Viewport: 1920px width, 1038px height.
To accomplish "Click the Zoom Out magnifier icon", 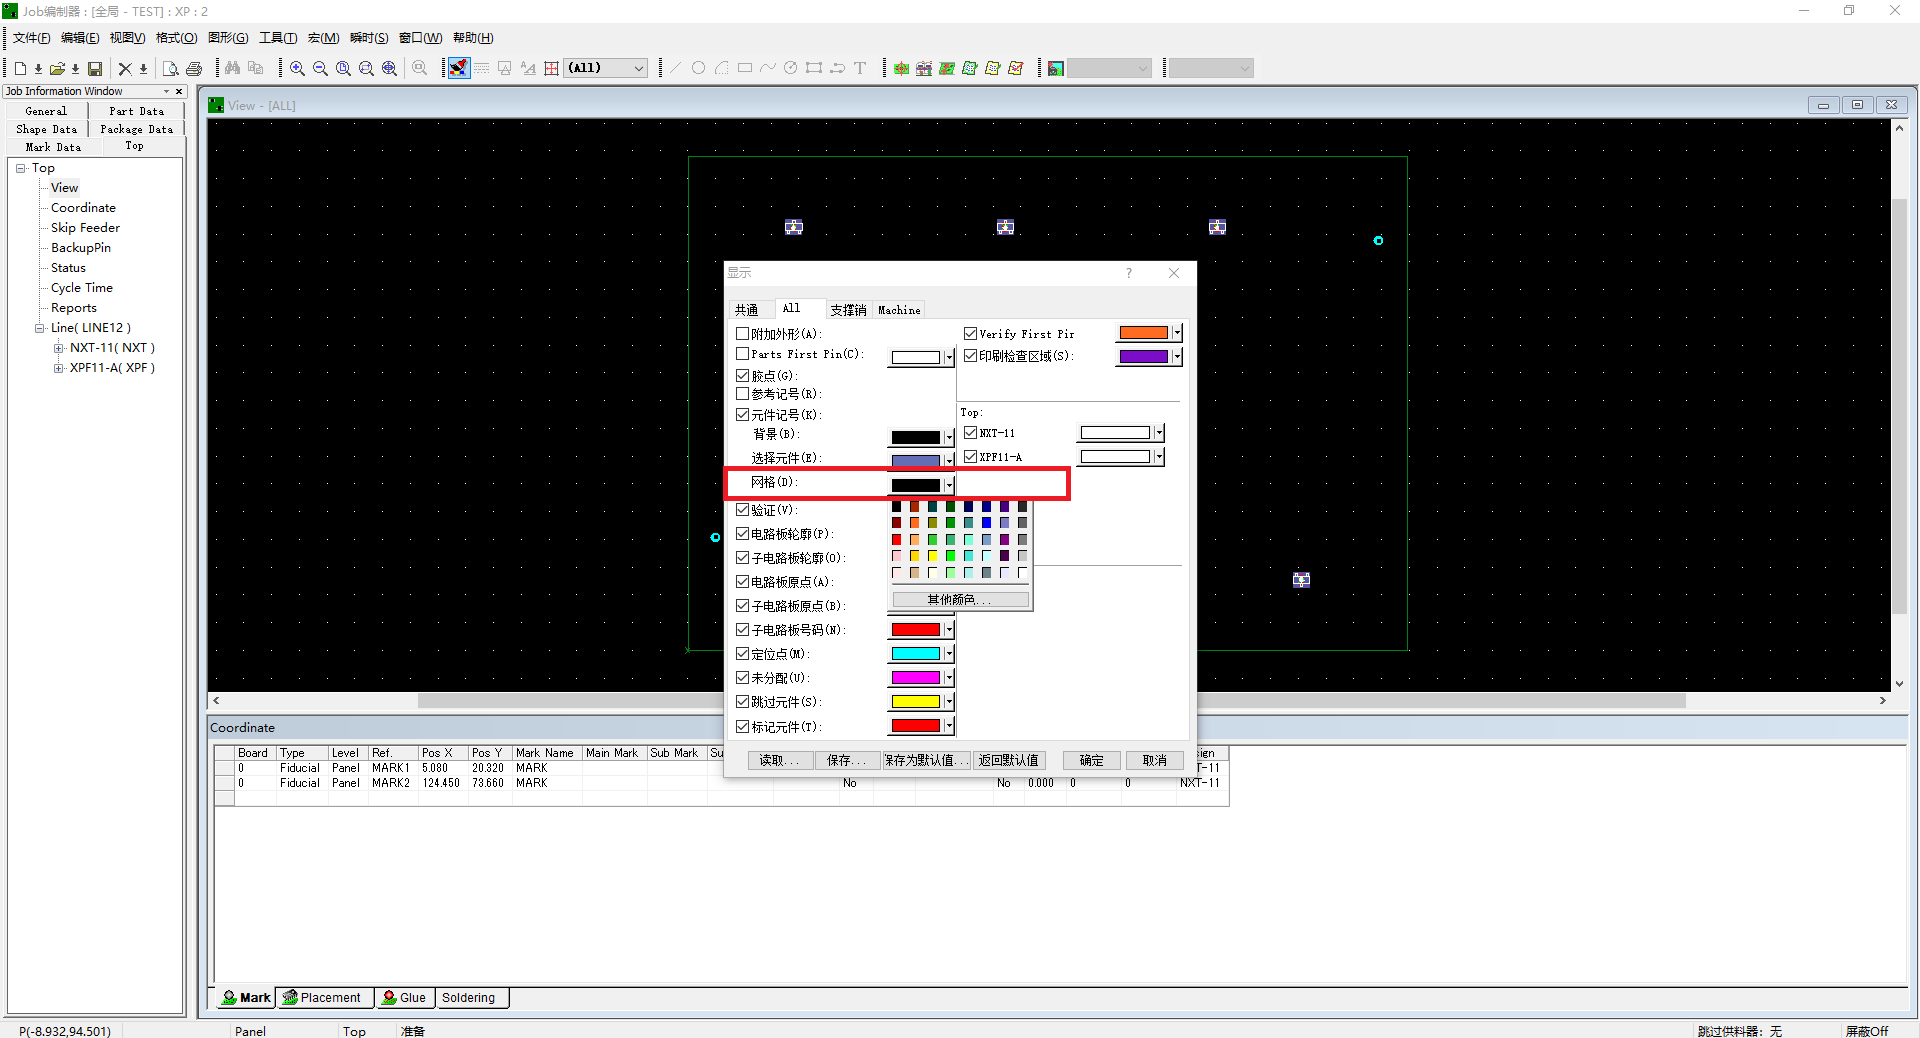I will tap(320, 68).
